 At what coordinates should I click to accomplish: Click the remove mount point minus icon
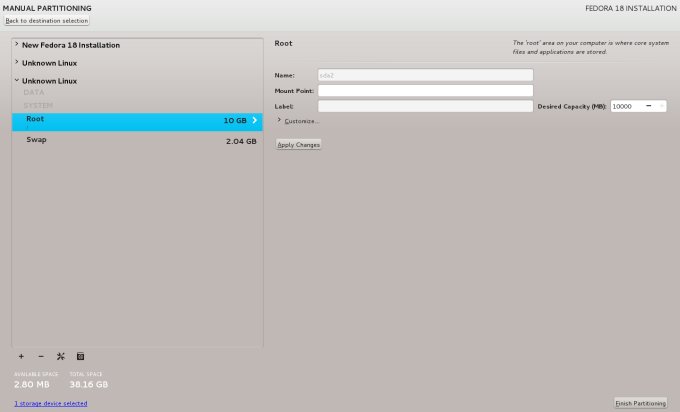point(41,356)
